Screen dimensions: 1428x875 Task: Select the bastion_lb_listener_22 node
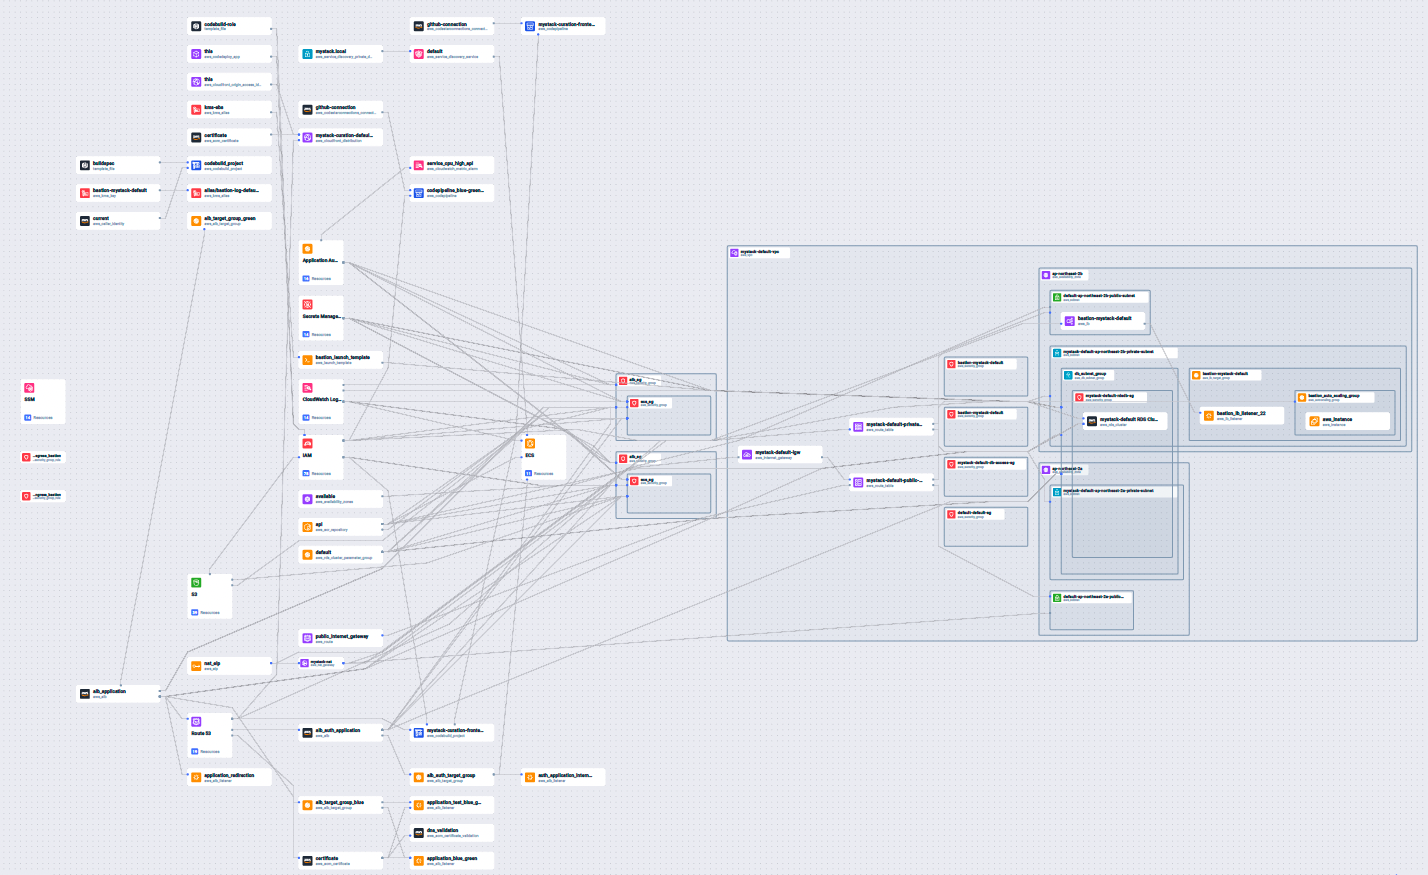[x=1241, y=415]
